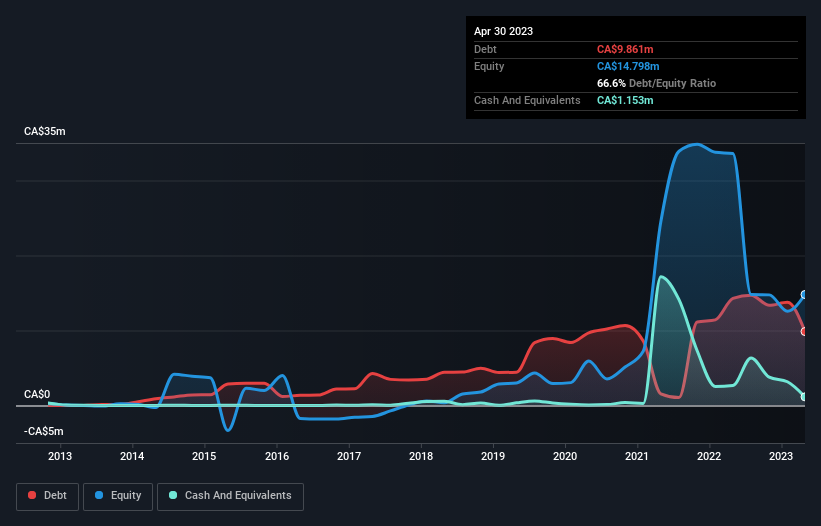Click the 2013 x-axis label
Screen dimensions: 821x526
pyautogui.click(x=60, y=456)
